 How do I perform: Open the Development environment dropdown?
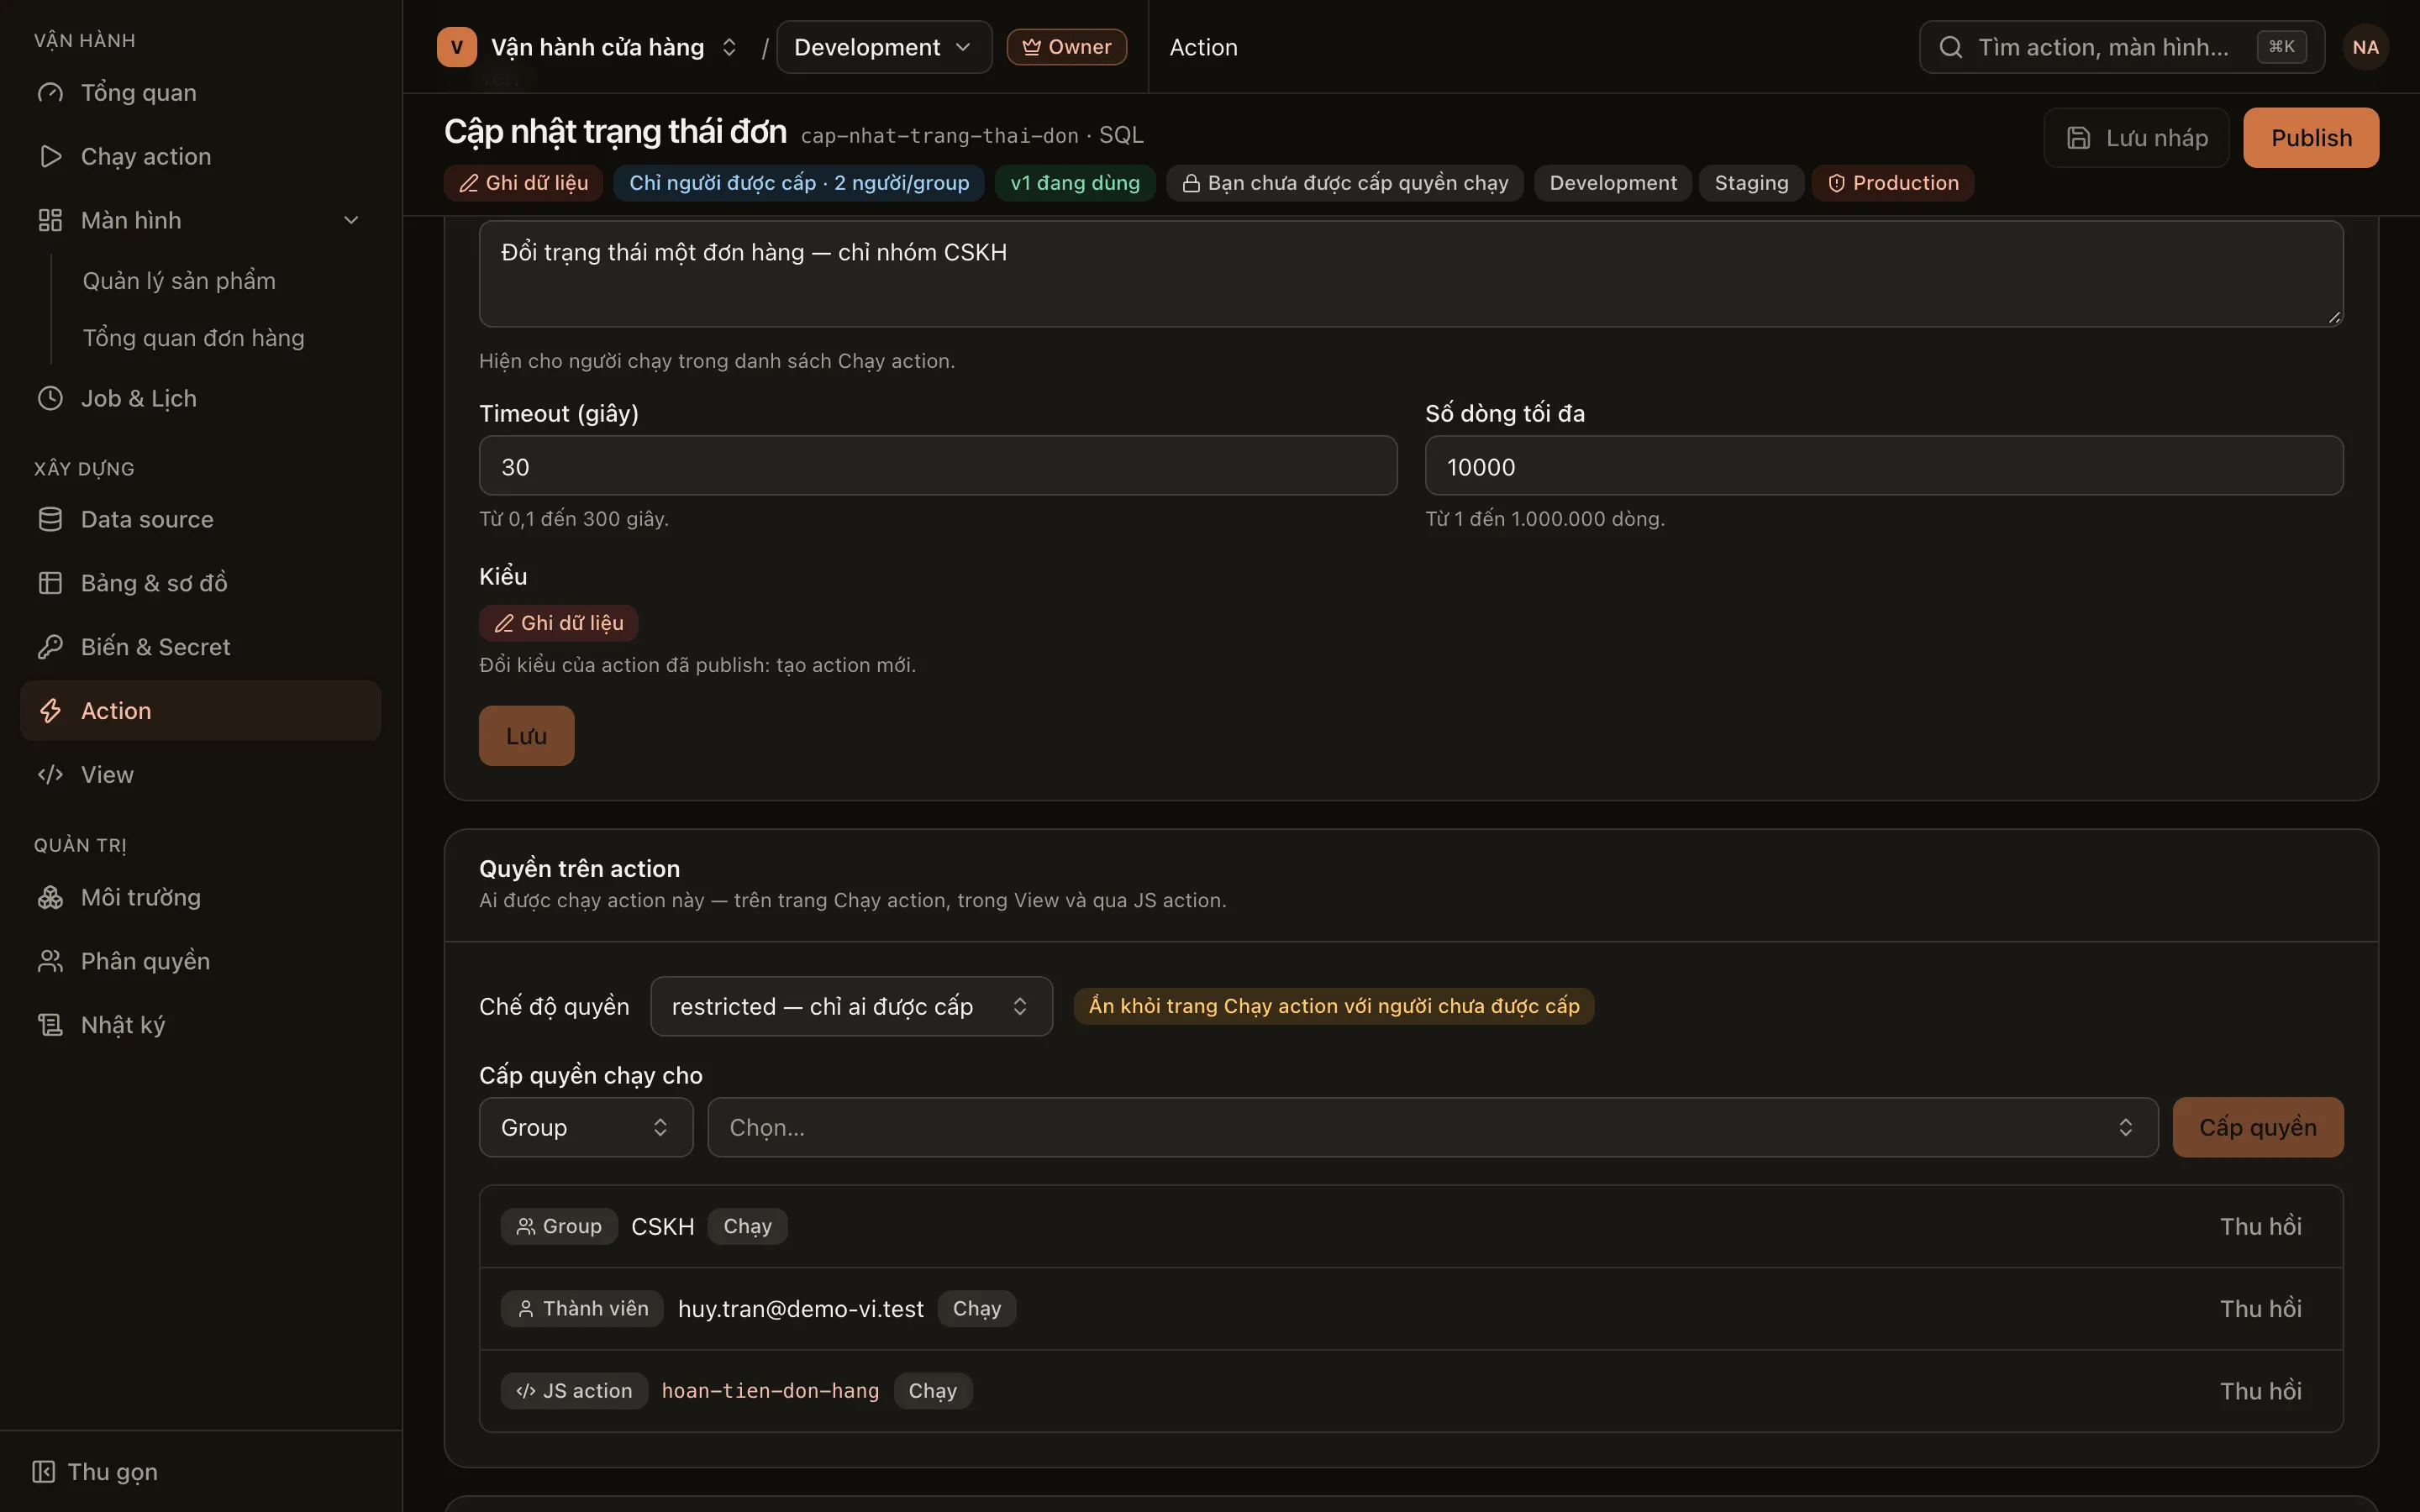tap(884, 47)
